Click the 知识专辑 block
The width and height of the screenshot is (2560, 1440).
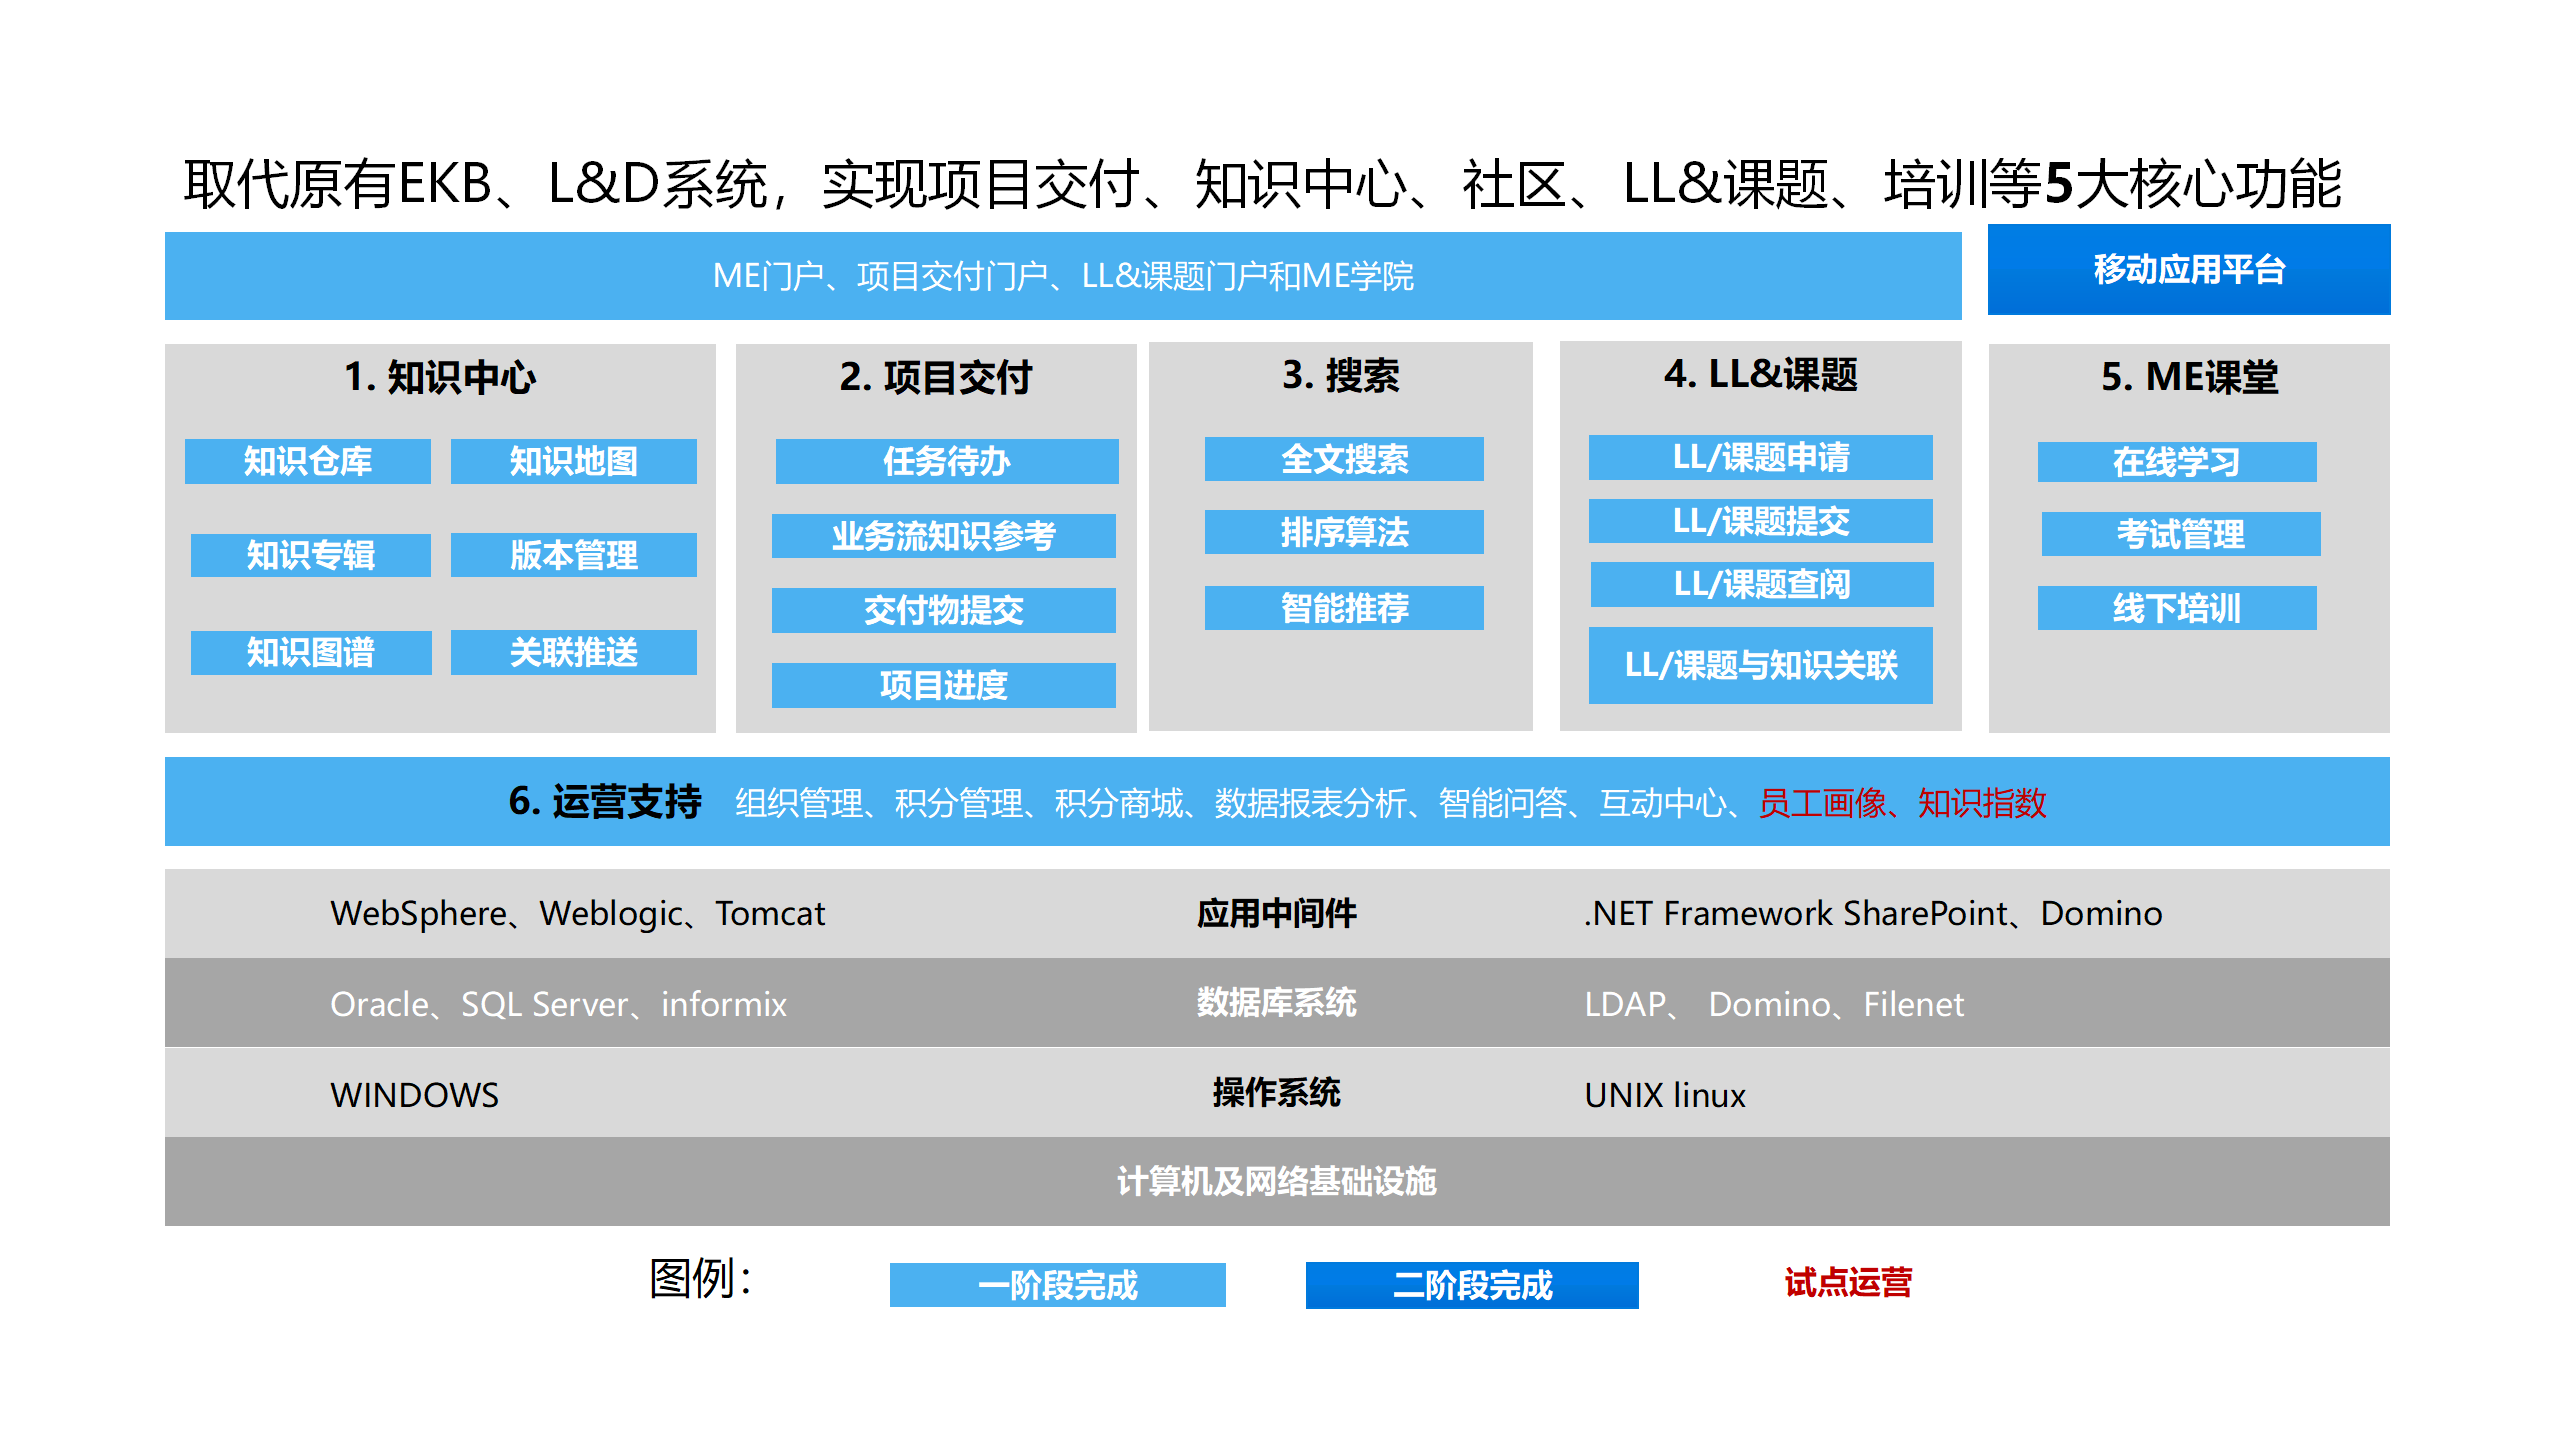coord(309,556)
